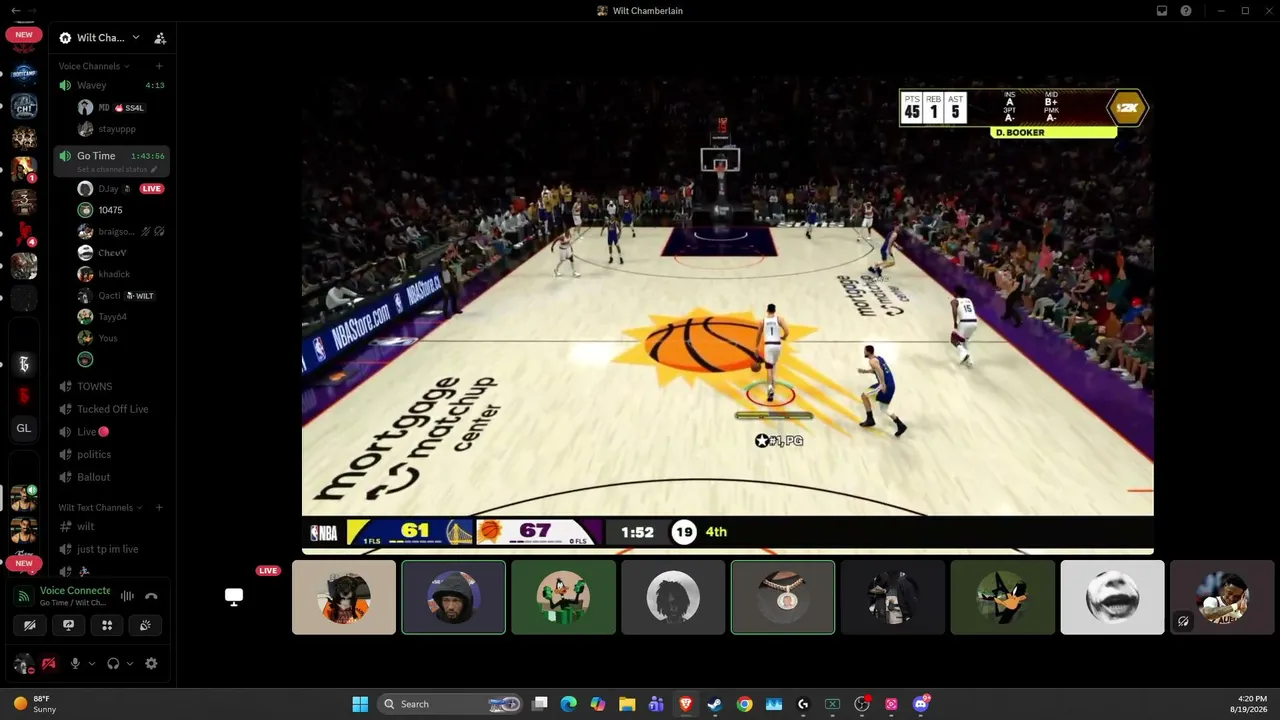Select the hooded man participant thumbnail
This screenshot has width=1280, height=720.
453,597
